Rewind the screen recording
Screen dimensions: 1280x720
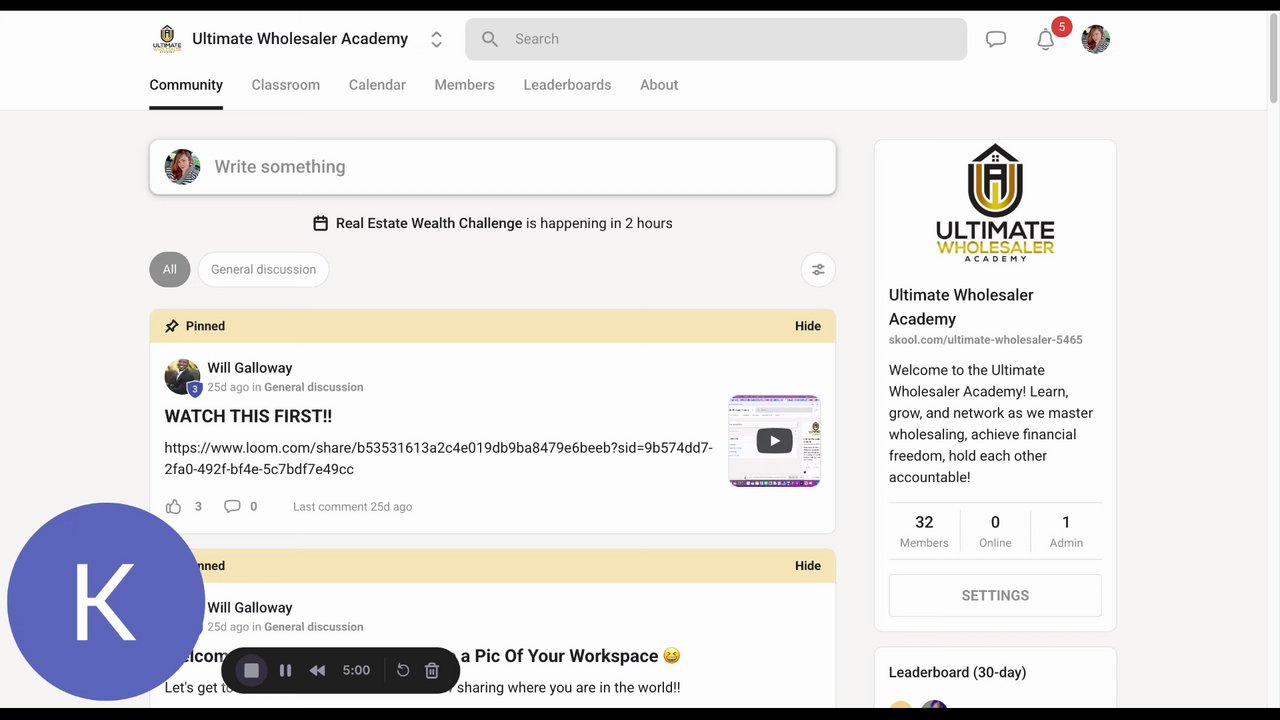(317, 670)
